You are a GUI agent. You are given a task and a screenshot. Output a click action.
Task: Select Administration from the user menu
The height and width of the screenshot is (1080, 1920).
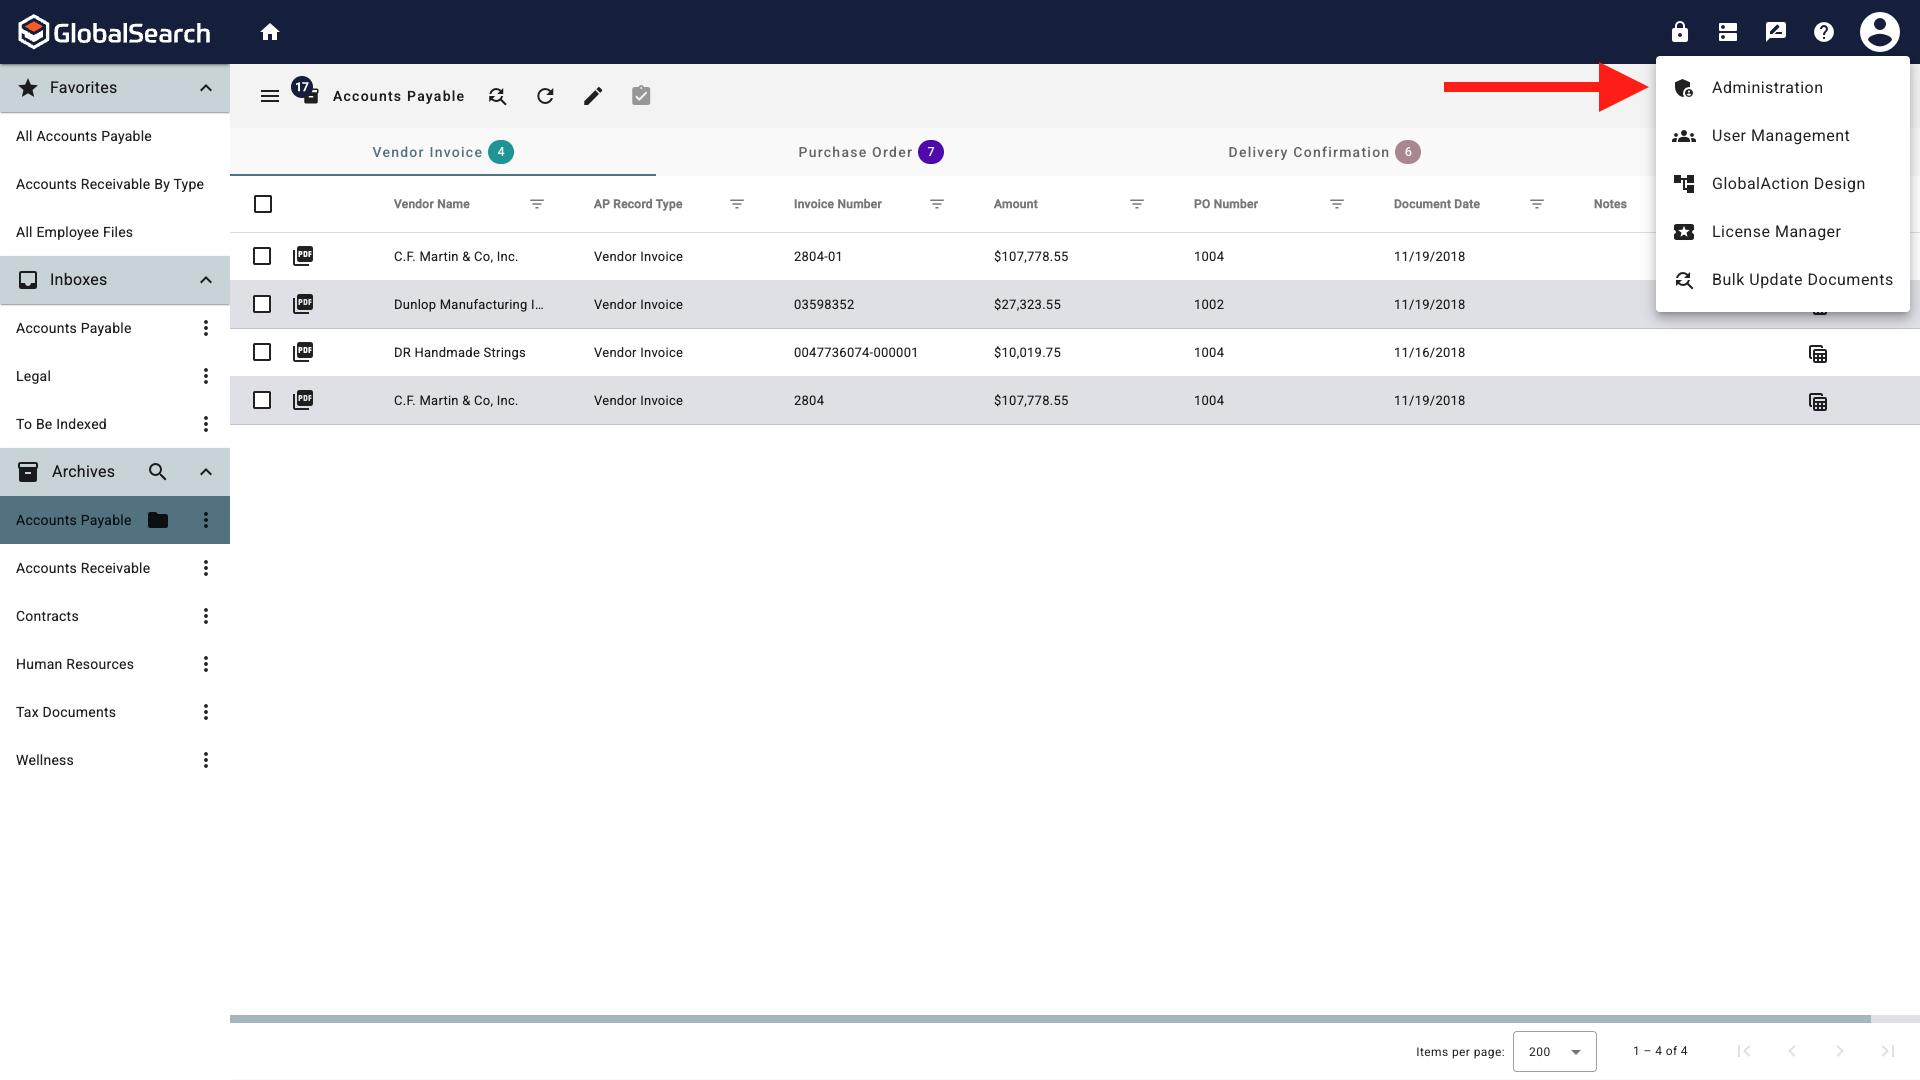(1766, 88)
